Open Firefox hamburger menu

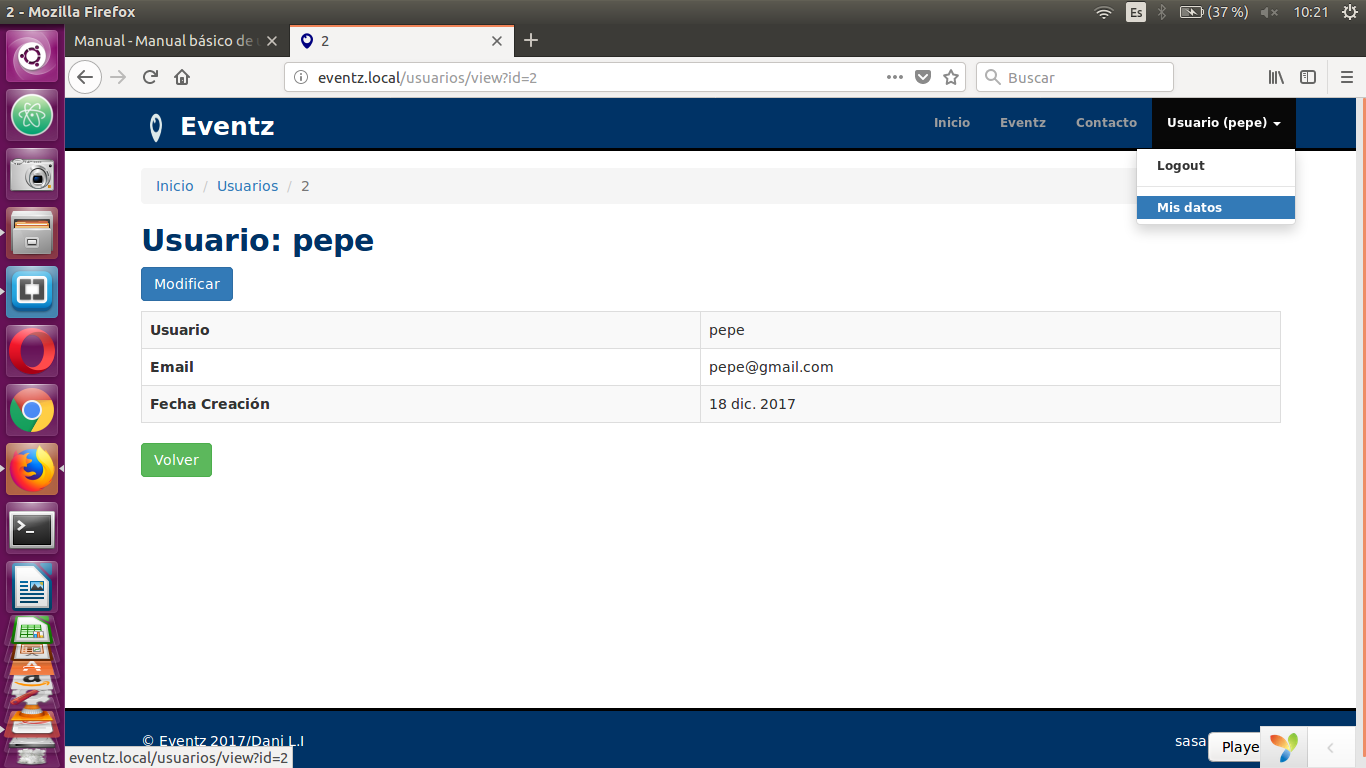[x=1347, y=77]
